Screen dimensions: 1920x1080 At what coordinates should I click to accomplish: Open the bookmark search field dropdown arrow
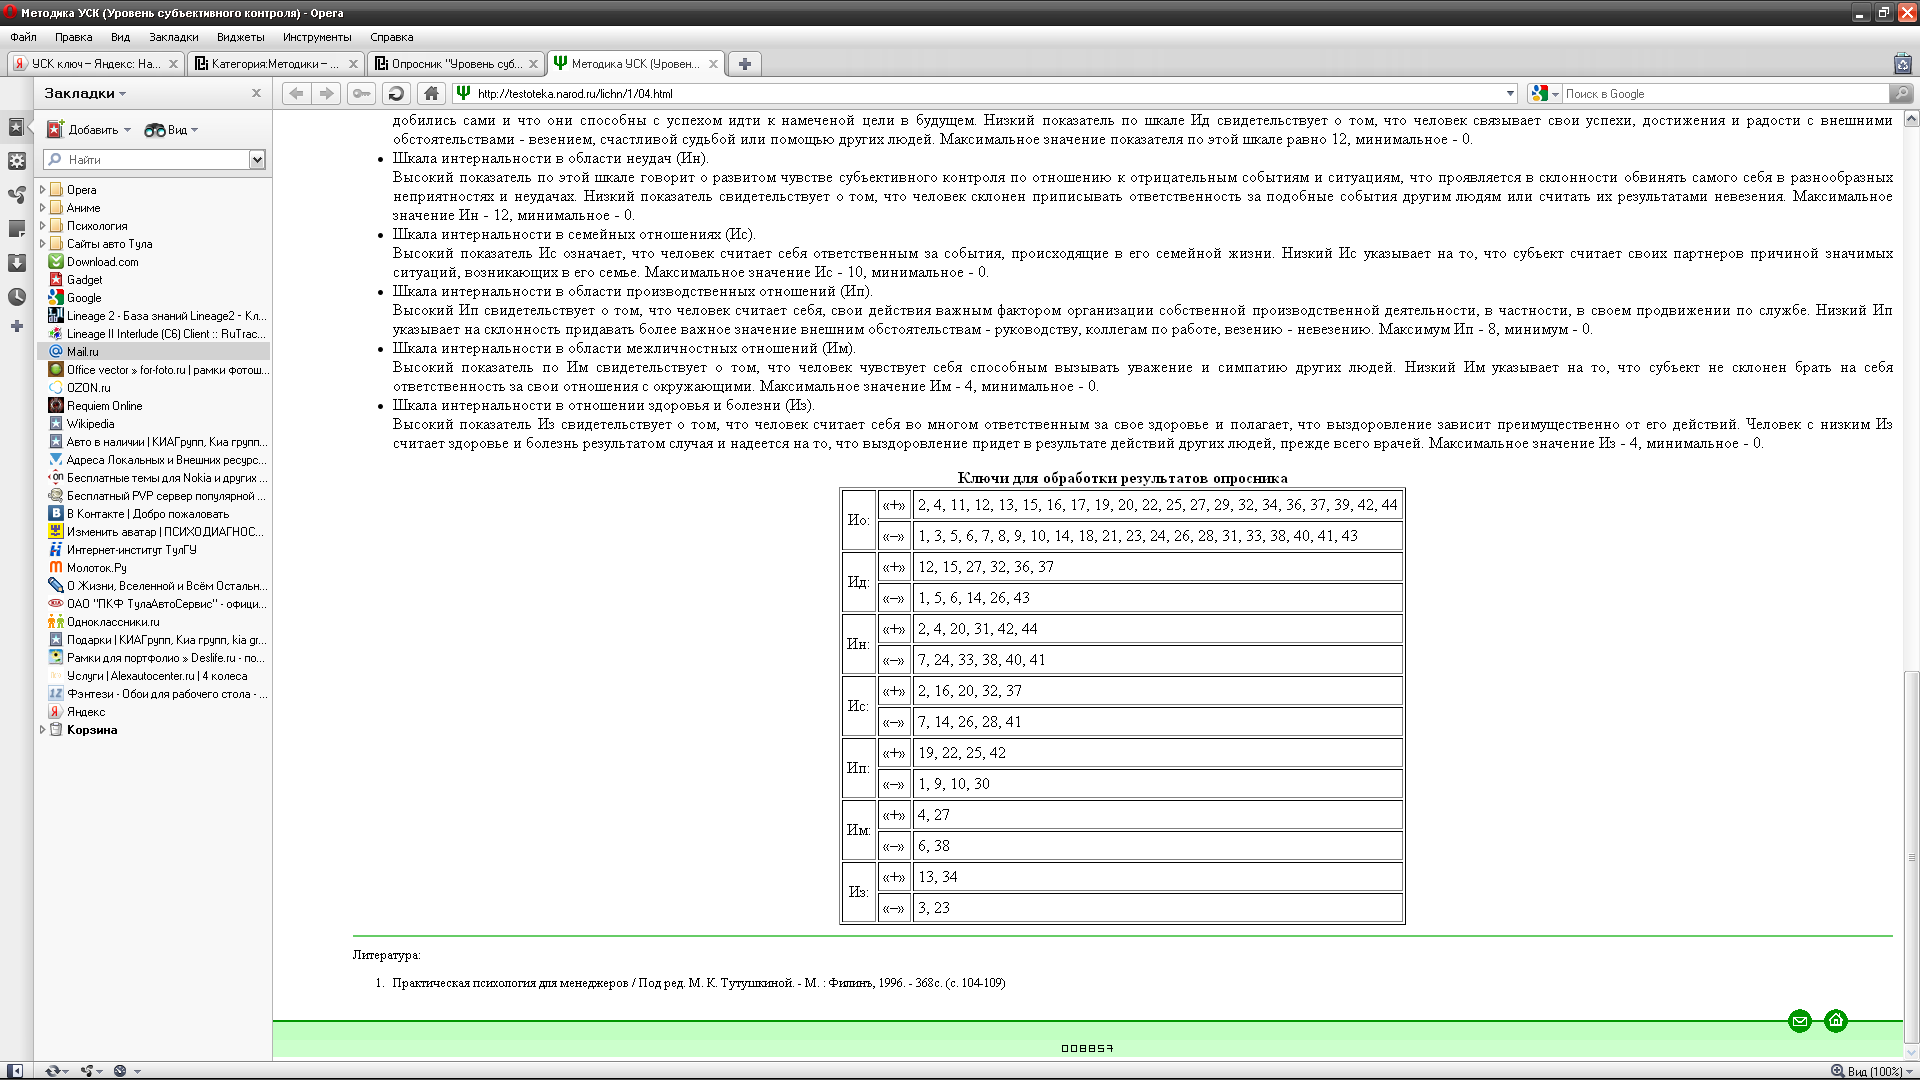257,160
